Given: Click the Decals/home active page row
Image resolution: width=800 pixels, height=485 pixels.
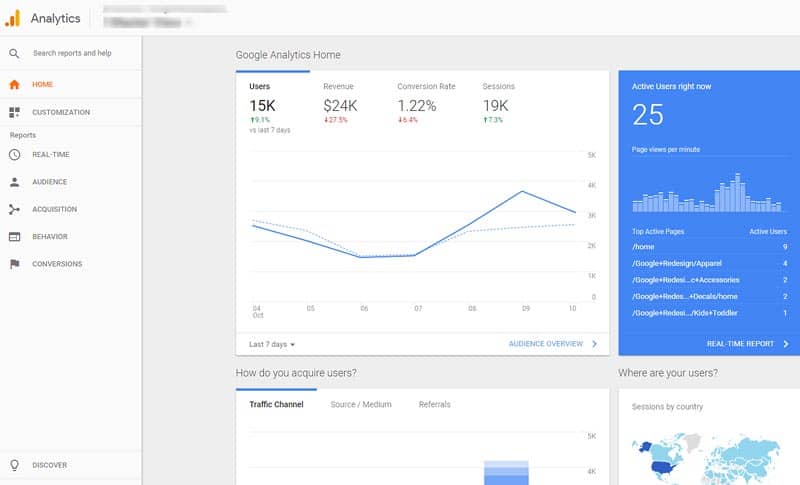Looking at the screenshot, I should (x=709, y=296).
